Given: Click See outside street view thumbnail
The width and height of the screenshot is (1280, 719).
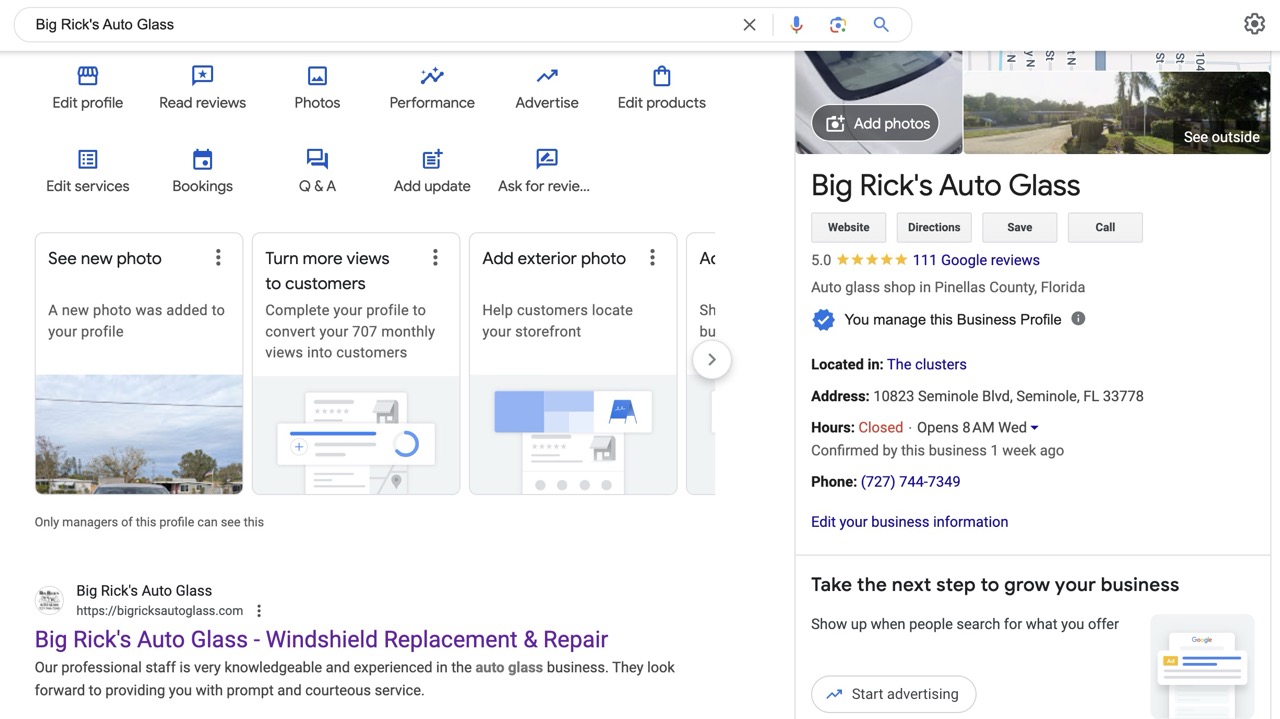Looking at the screenshot, I should click(x=1117, y=112).
